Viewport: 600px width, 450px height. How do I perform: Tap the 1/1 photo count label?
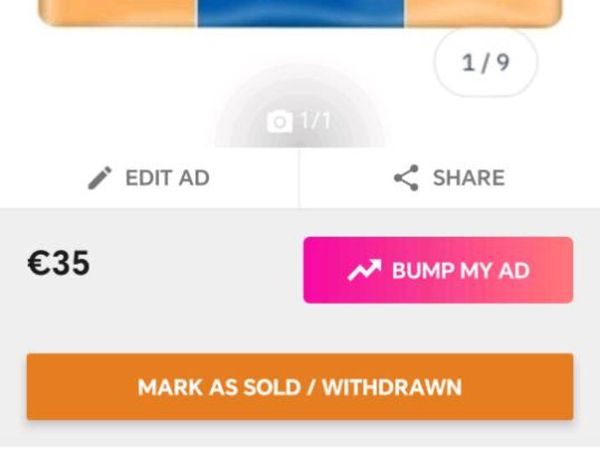[316, 121]
